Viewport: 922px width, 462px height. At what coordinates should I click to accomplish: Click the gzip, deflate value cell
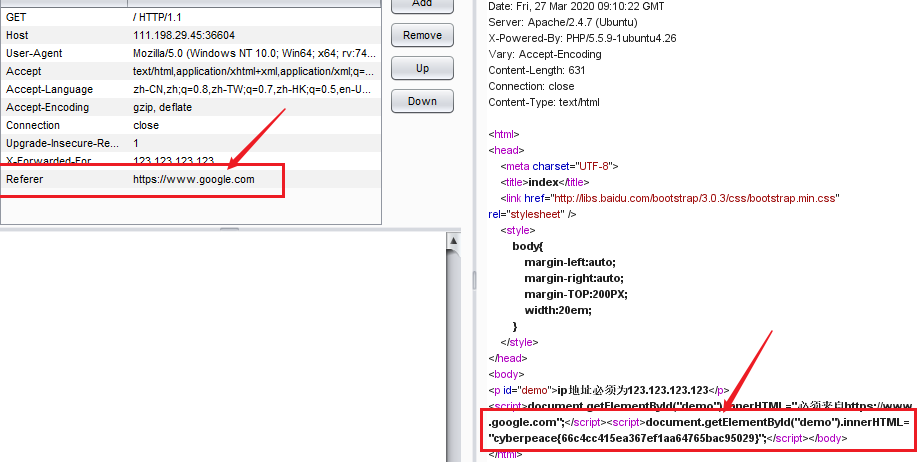click(162, 108)
